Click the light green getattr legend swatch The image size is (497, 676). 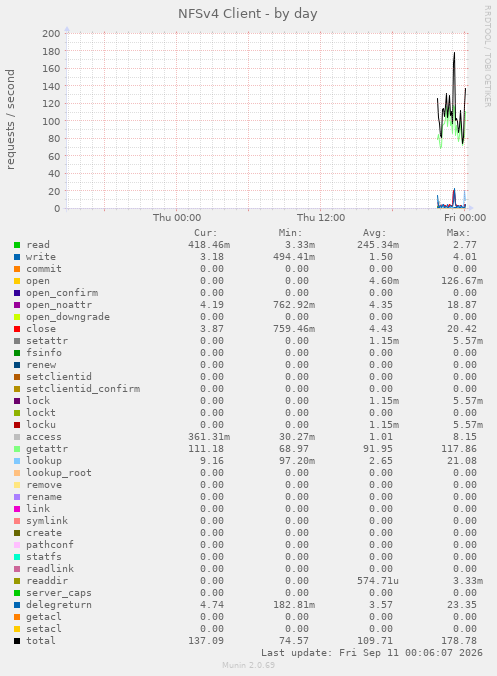pos(17,449)
